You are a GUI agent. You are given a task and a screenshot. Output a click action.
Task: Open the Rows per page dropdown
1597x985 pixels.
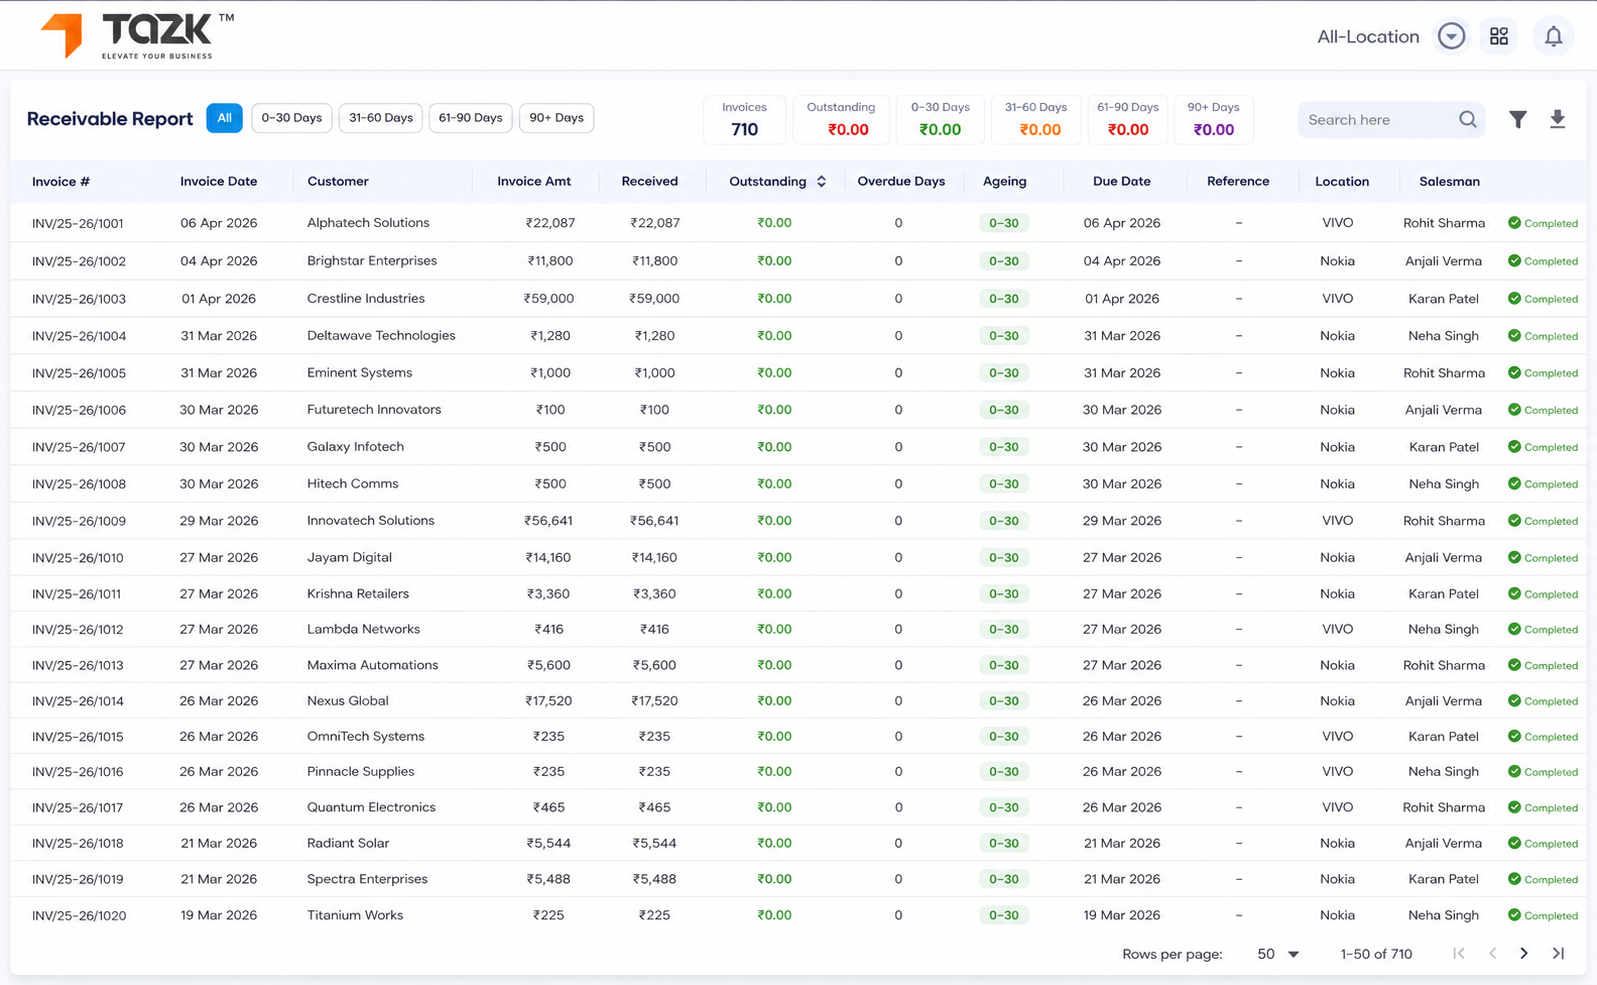[1278, 954]
